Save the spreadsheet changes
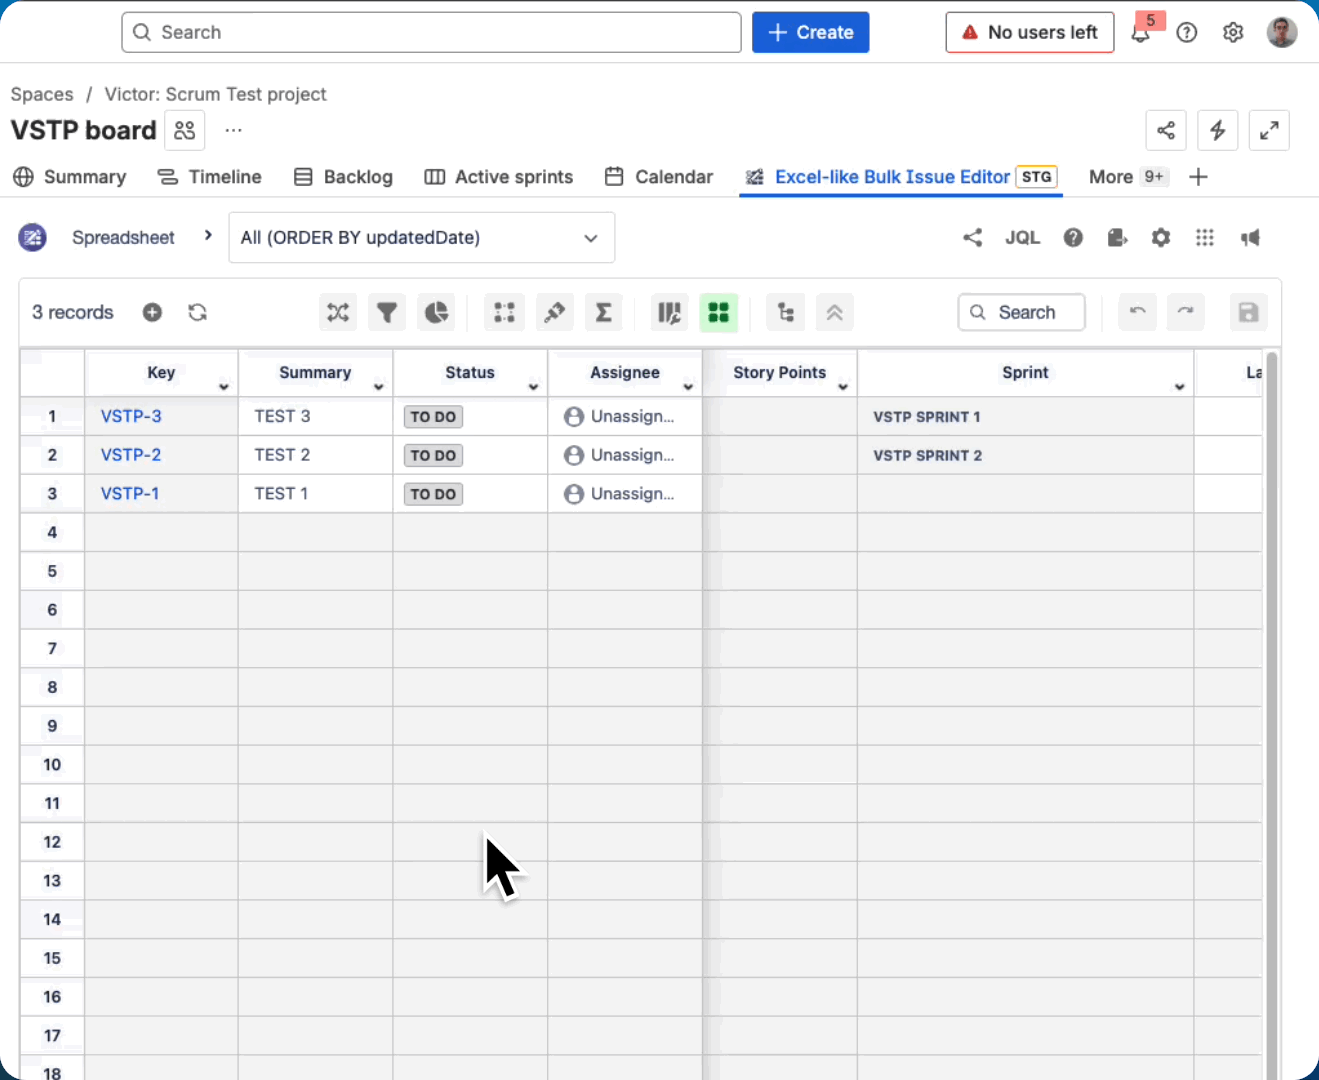Screen dimensions: 1319x1080 coord(1248,312)
